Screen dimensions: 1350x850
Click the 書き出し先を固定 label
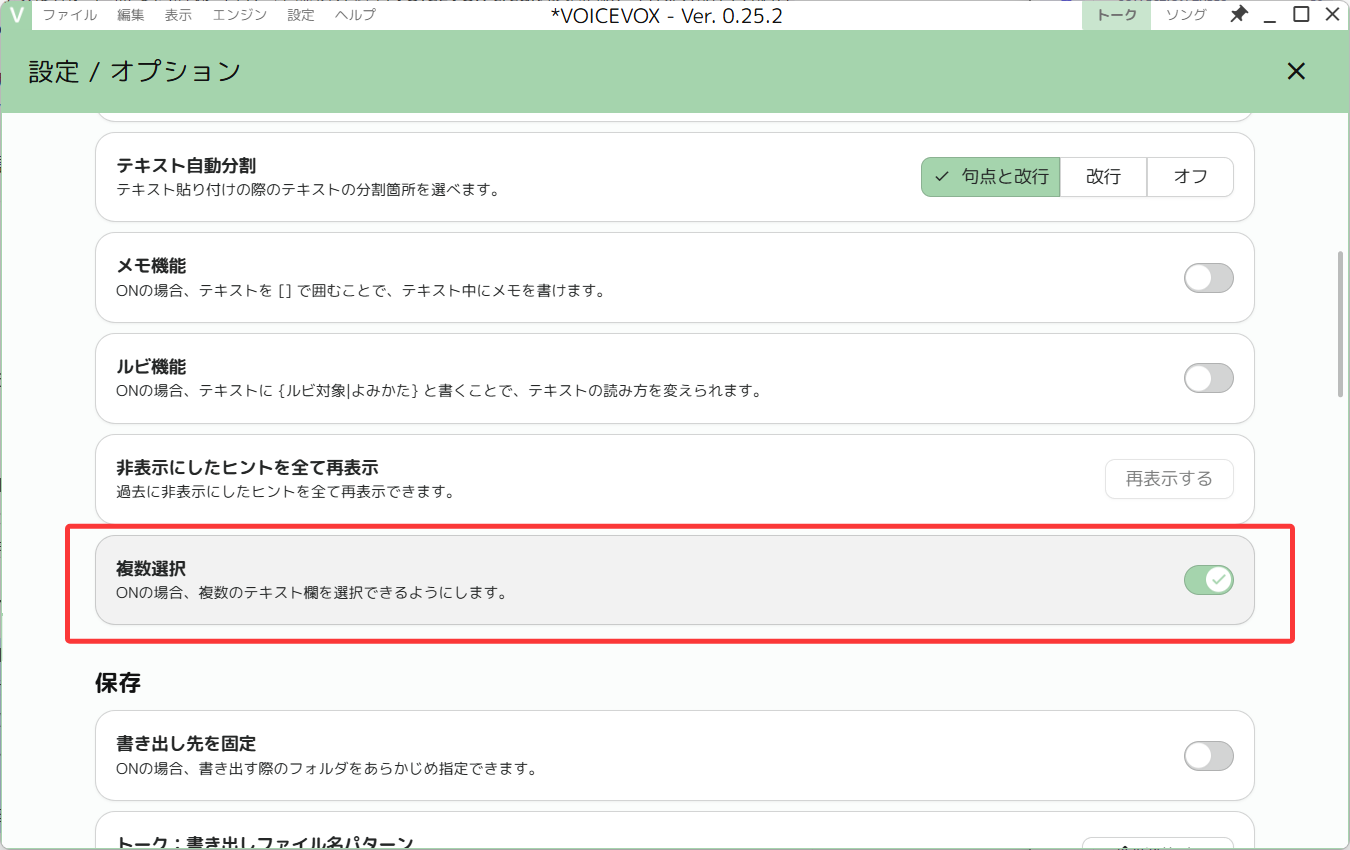(x=186, y=744)
